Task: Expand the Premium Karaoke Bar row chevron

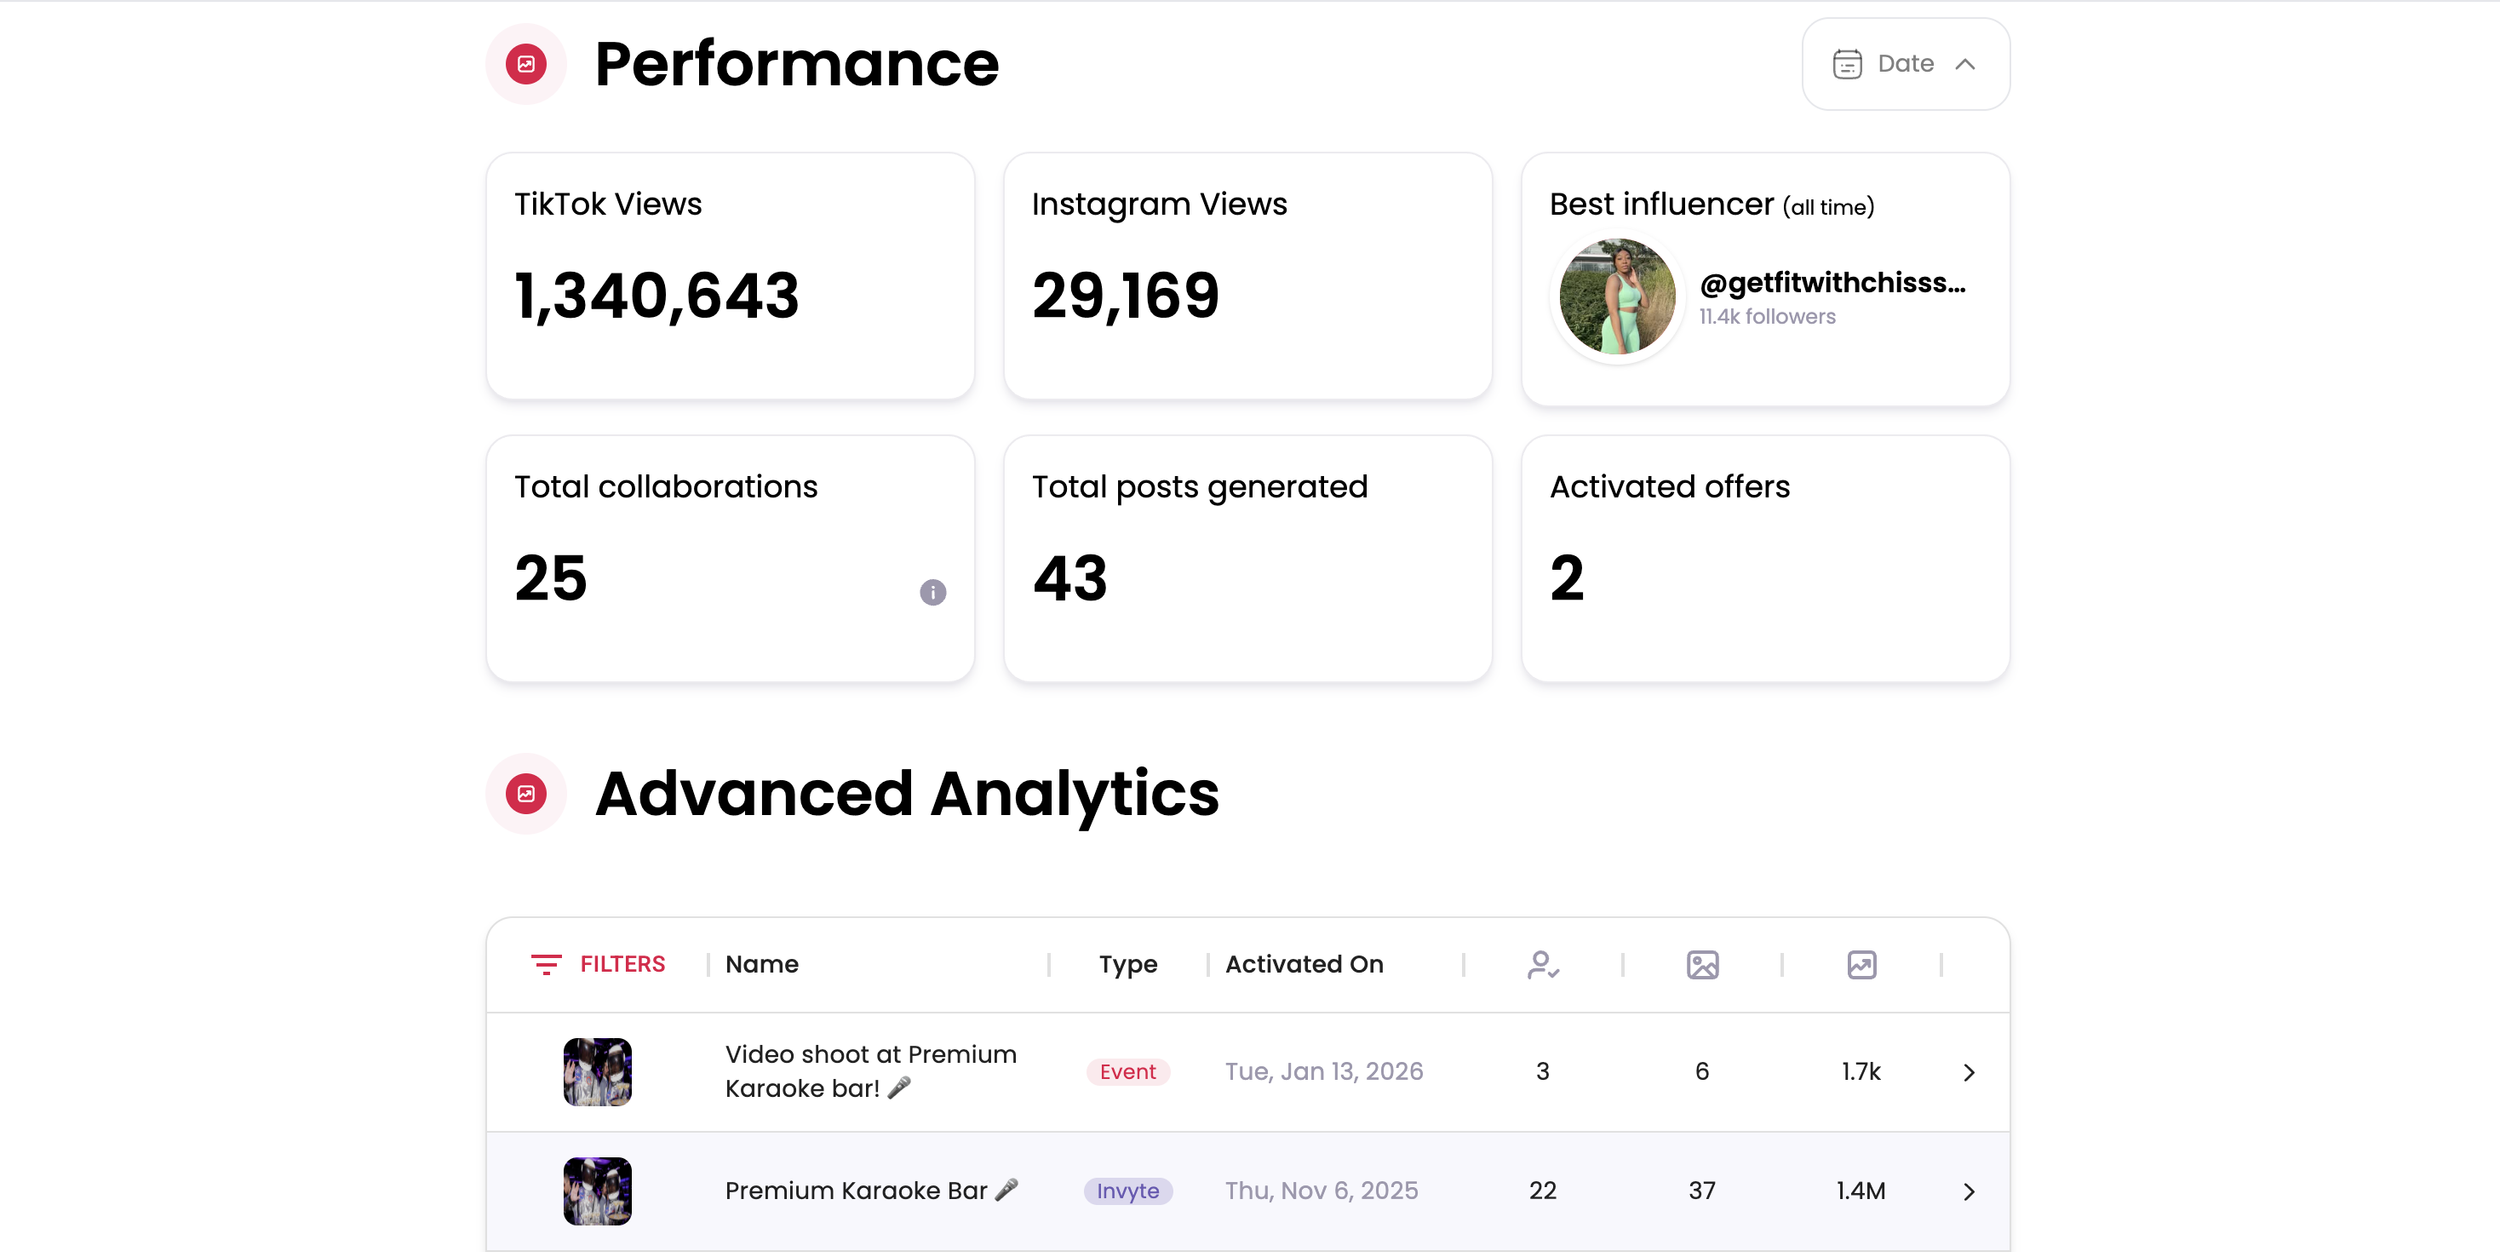Action: [x=1969, y=1191]
